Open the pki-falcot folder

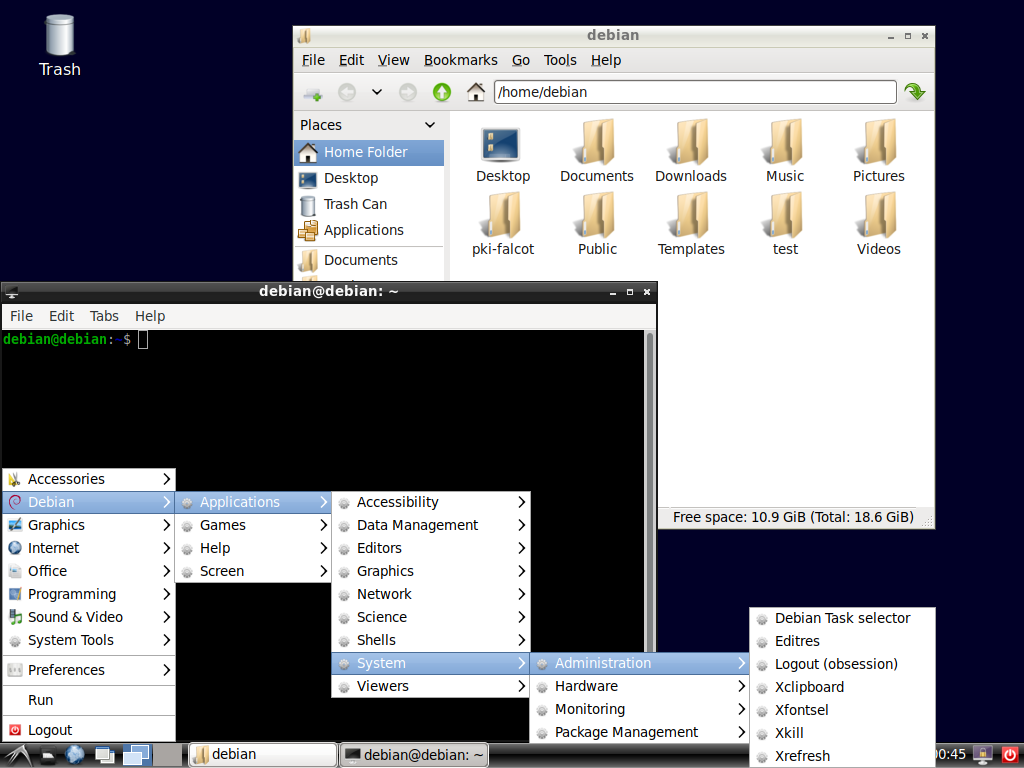(x=502, y=222)
